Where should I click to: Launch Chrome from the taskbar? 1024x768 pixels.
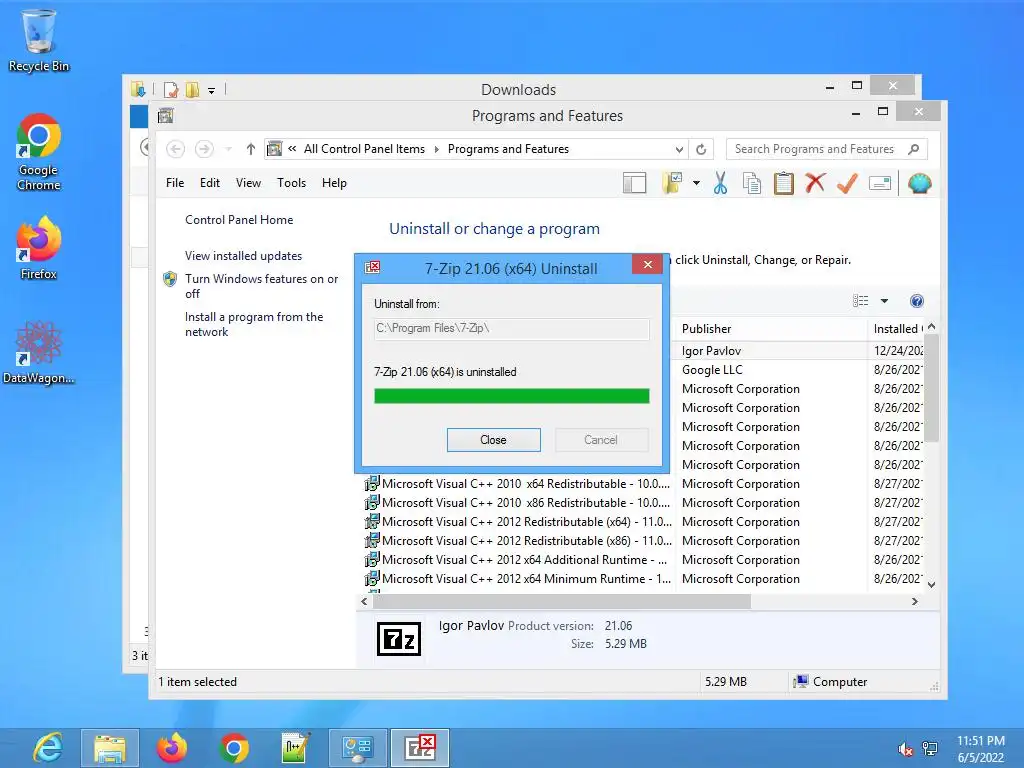[234, 748]
